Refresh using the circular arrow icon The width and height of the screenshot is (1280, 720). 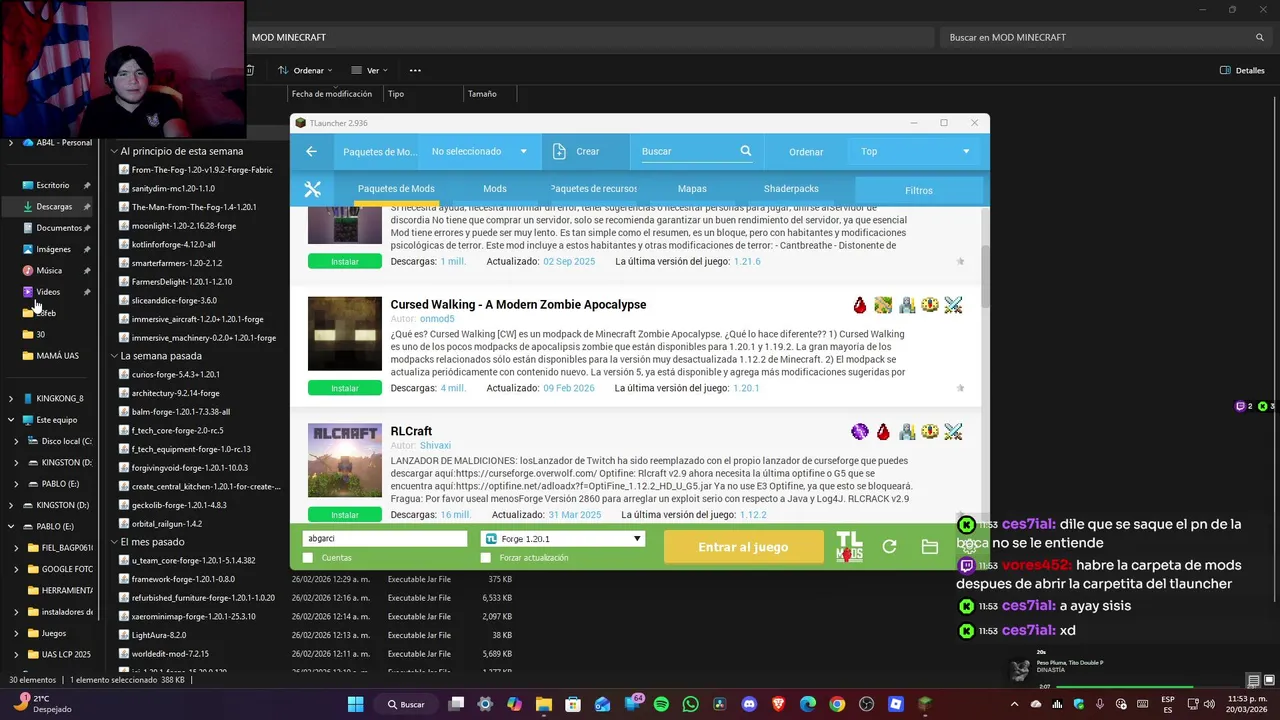[x=889, y=547]
